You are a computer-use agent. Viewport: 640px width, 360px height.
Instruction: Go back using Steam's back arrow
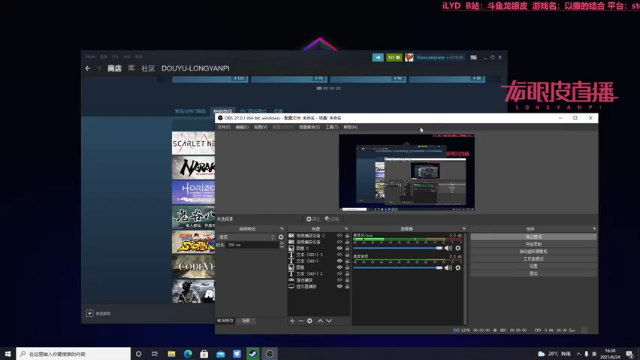(88, 69)
